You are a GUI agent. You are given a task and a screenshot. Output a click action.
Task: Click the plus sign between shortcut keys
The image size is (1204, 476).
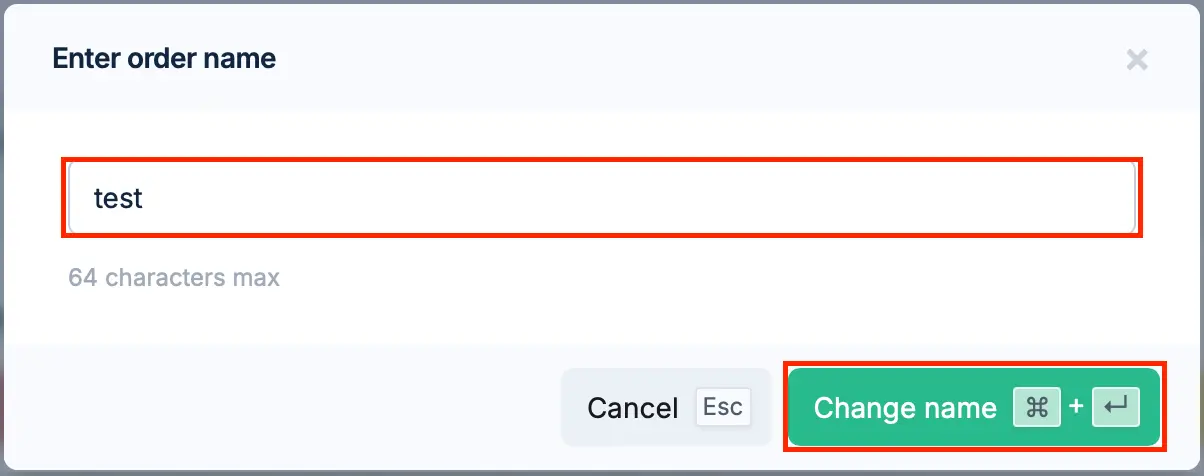1076,407
